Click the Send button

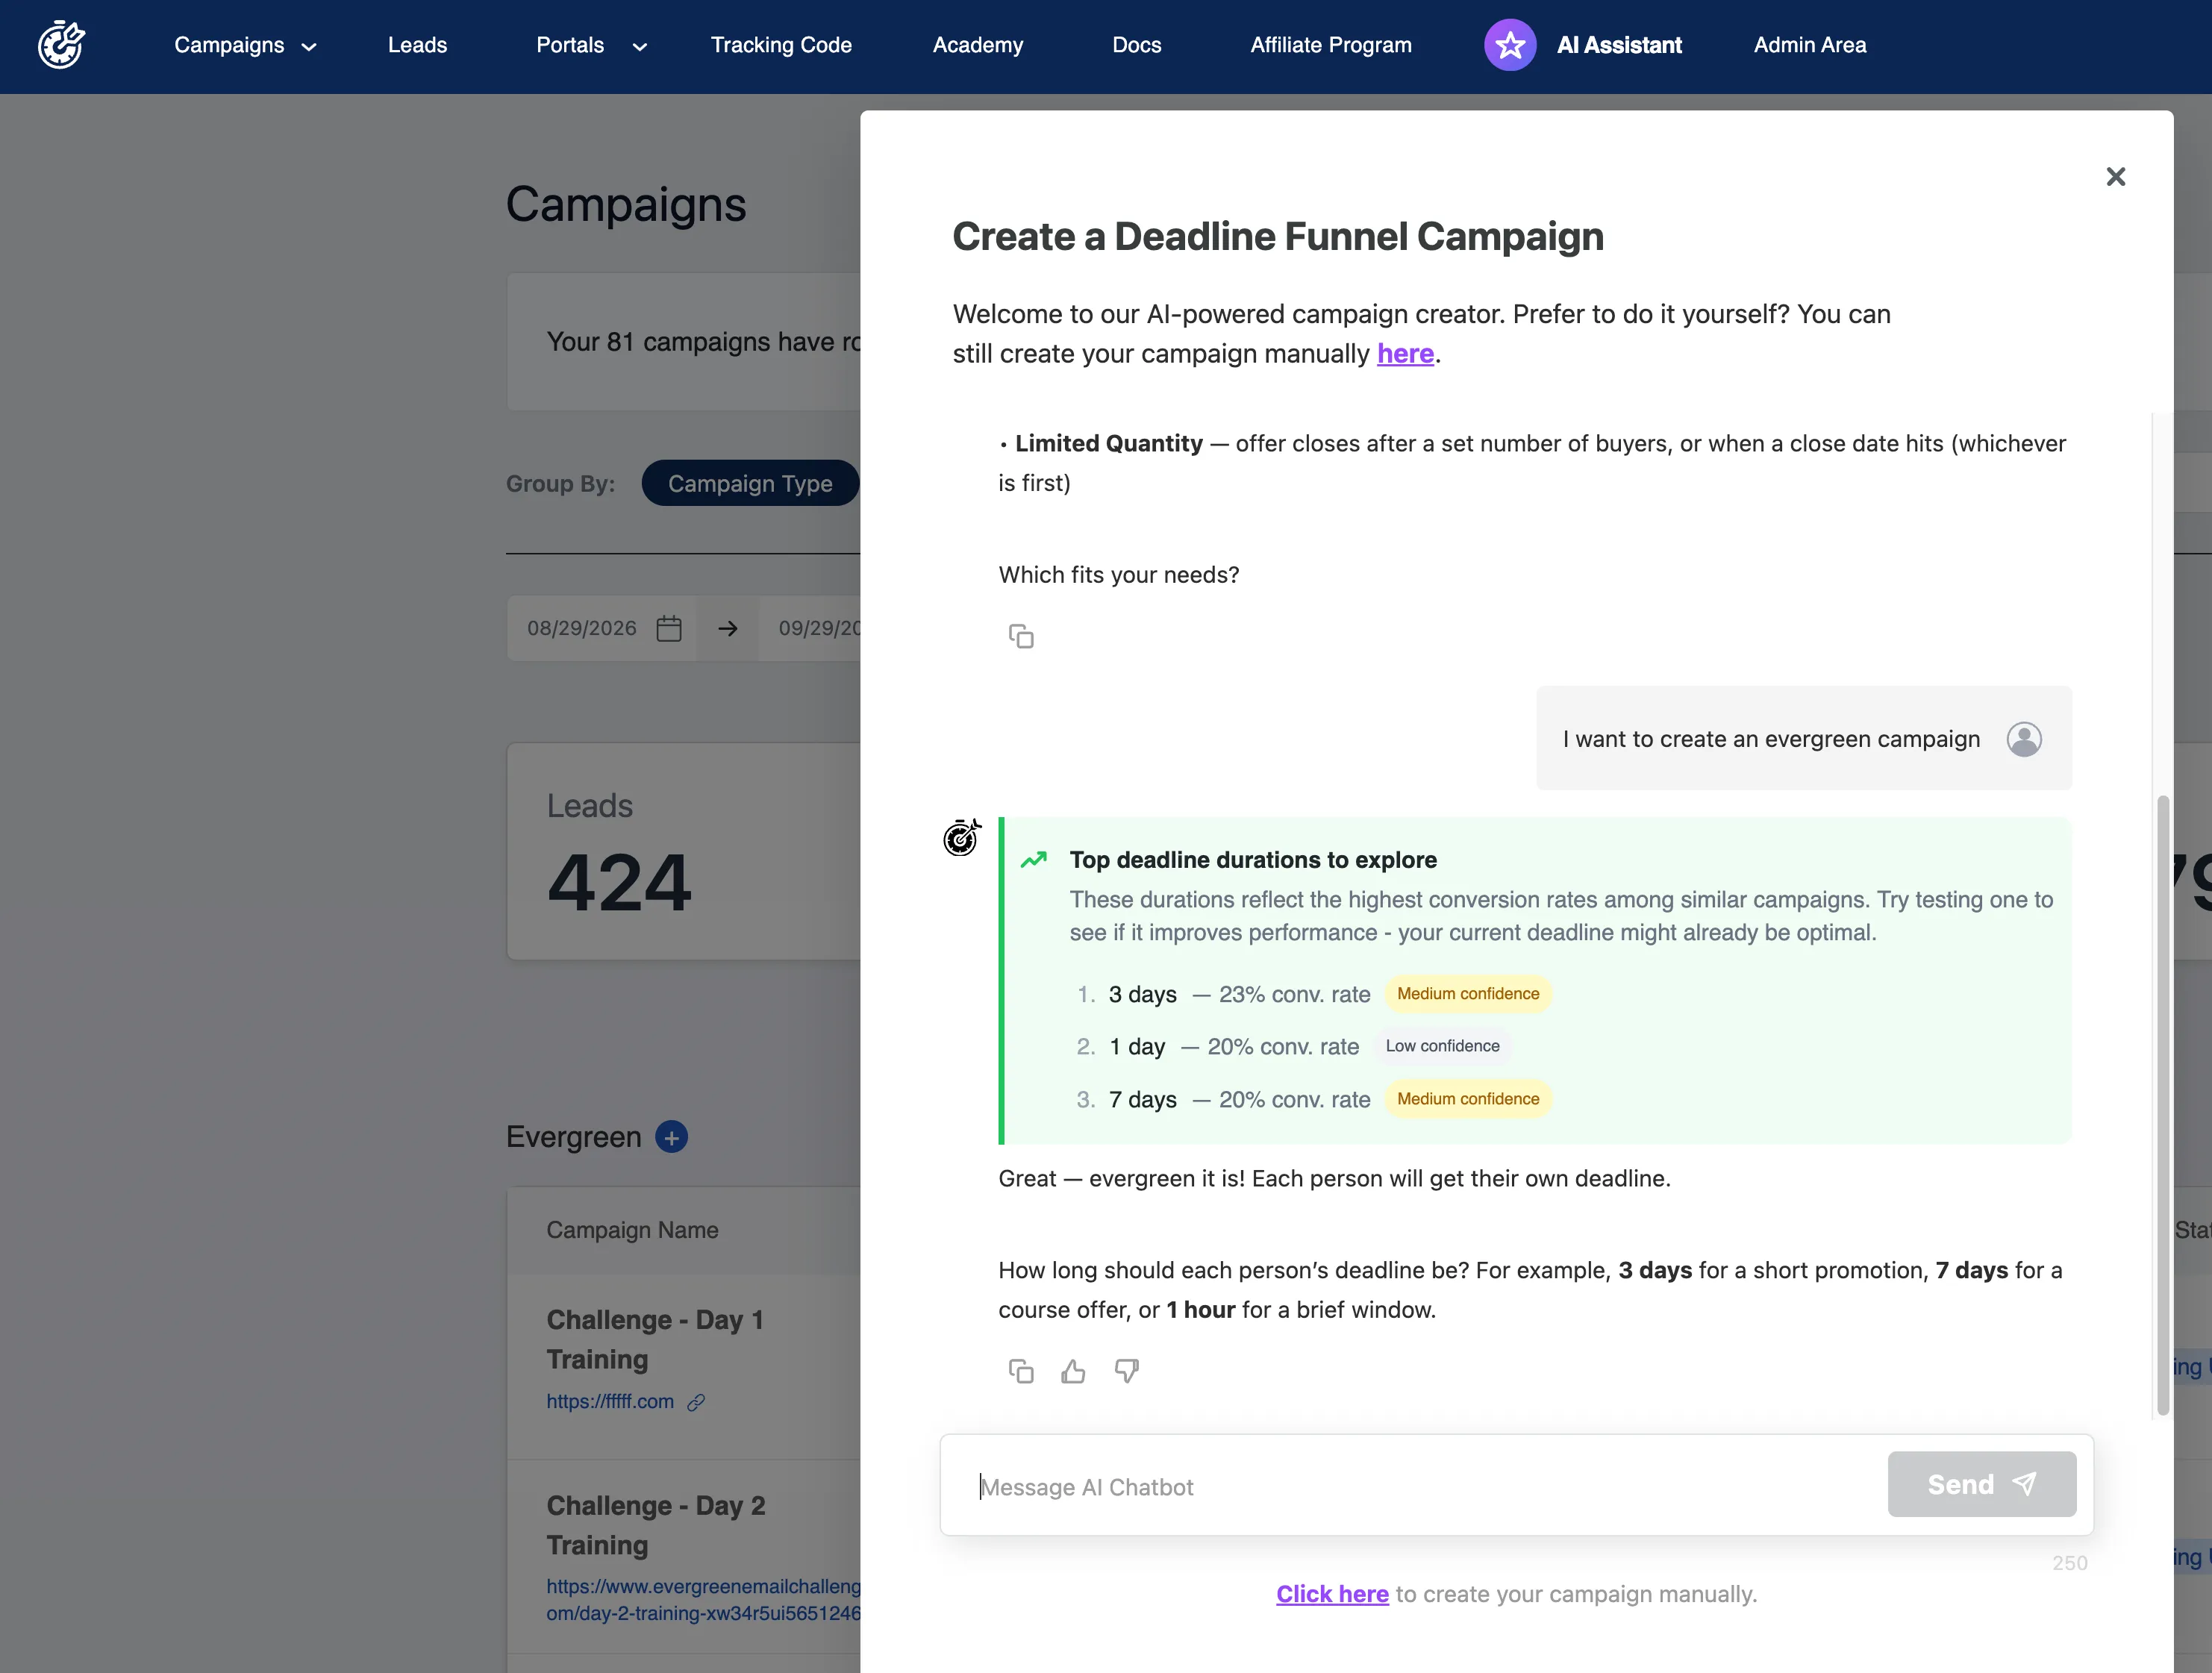tap(1981, 1484)
